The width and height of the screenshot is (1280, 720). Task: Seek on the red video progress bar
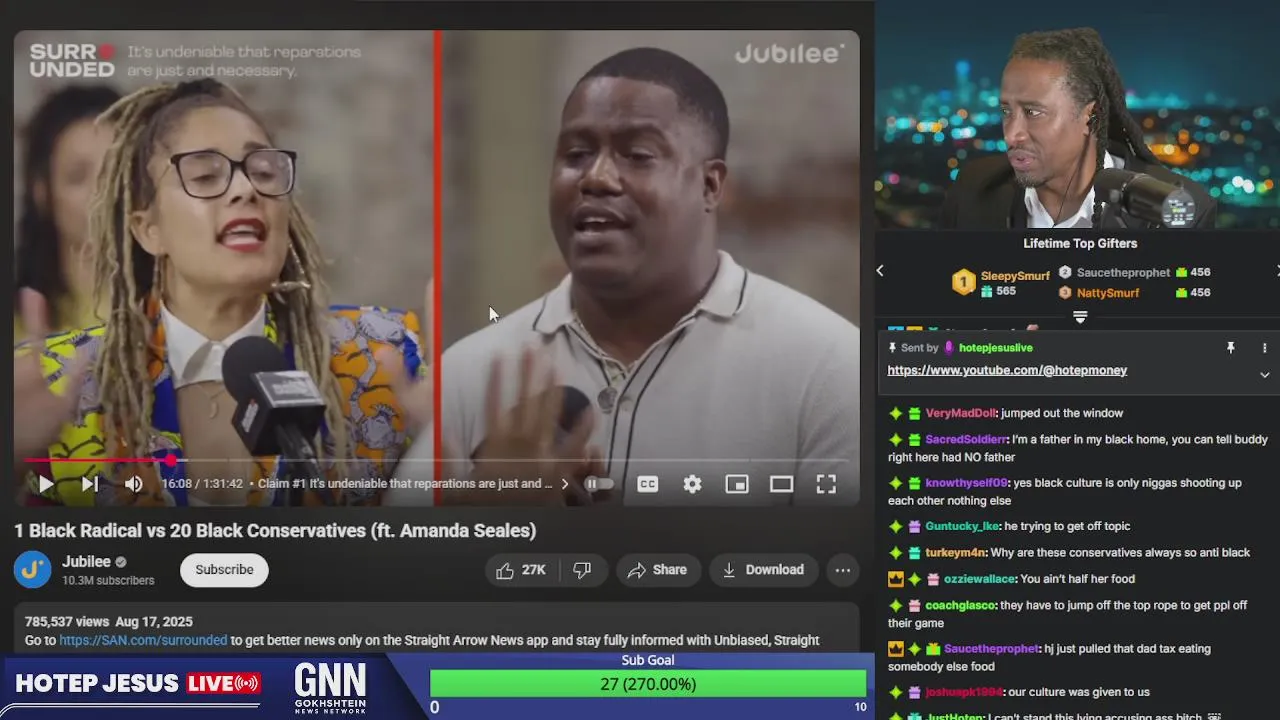(436, 460)
